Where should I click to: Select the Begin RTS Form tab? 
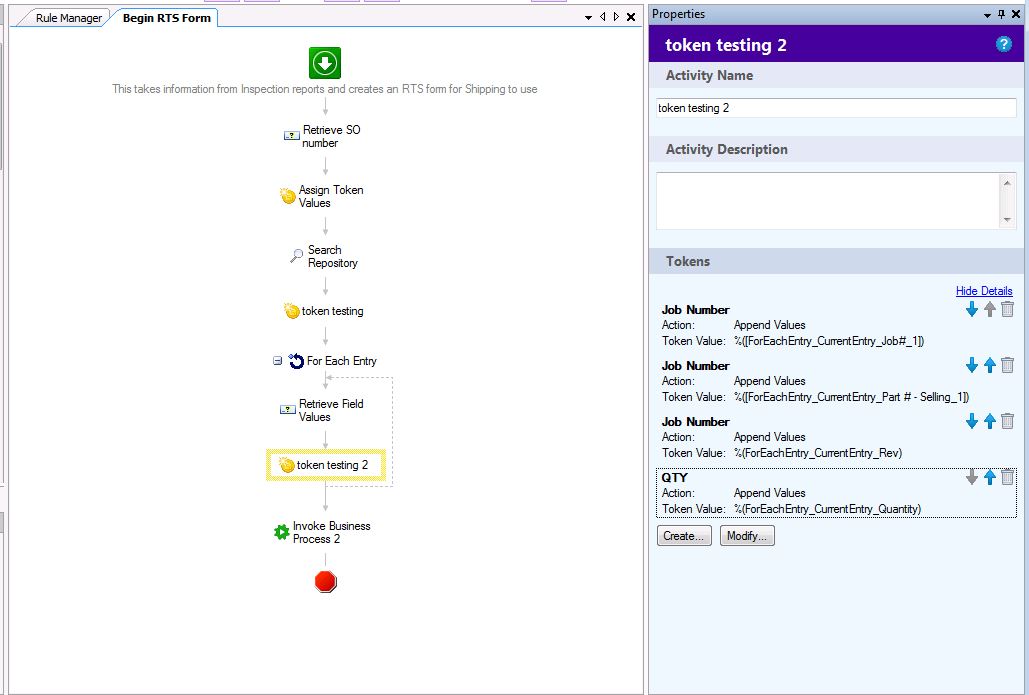166,18
